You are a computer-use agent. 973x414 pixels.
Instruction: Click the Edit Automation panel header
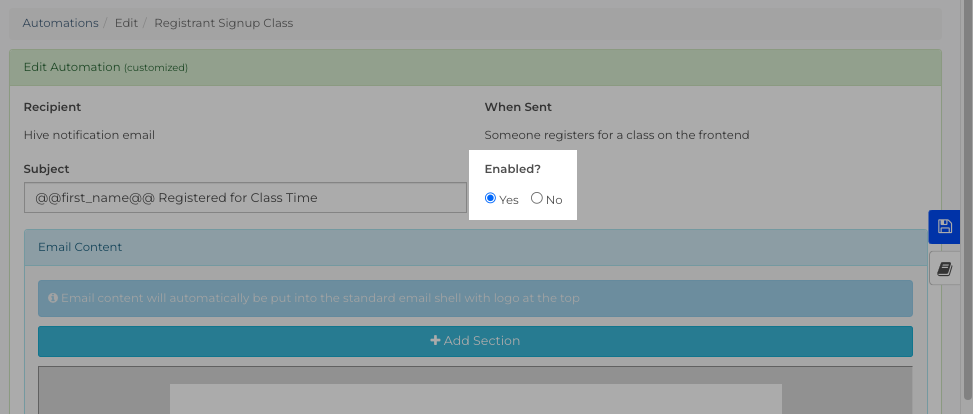pyautogui.click(x=475, y=67)
